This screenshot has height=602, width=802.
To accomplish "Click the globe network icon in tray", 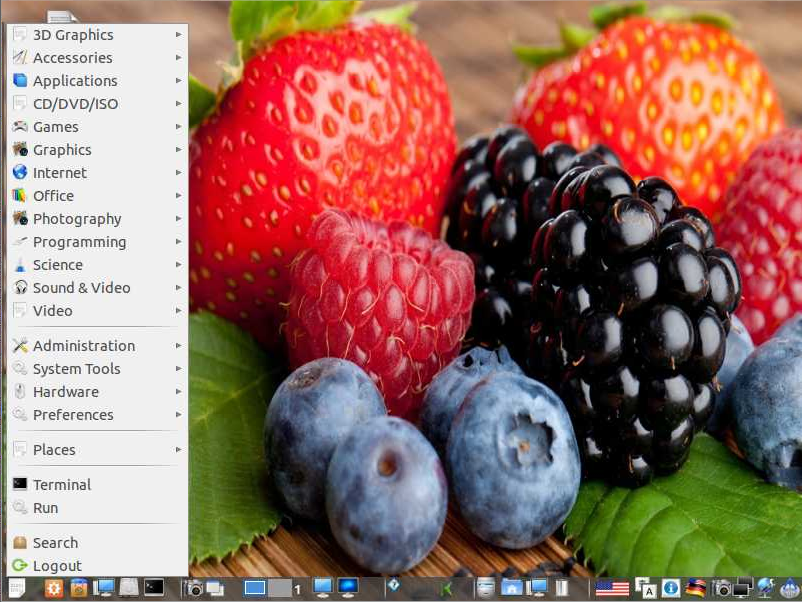I will click(766, 588).
